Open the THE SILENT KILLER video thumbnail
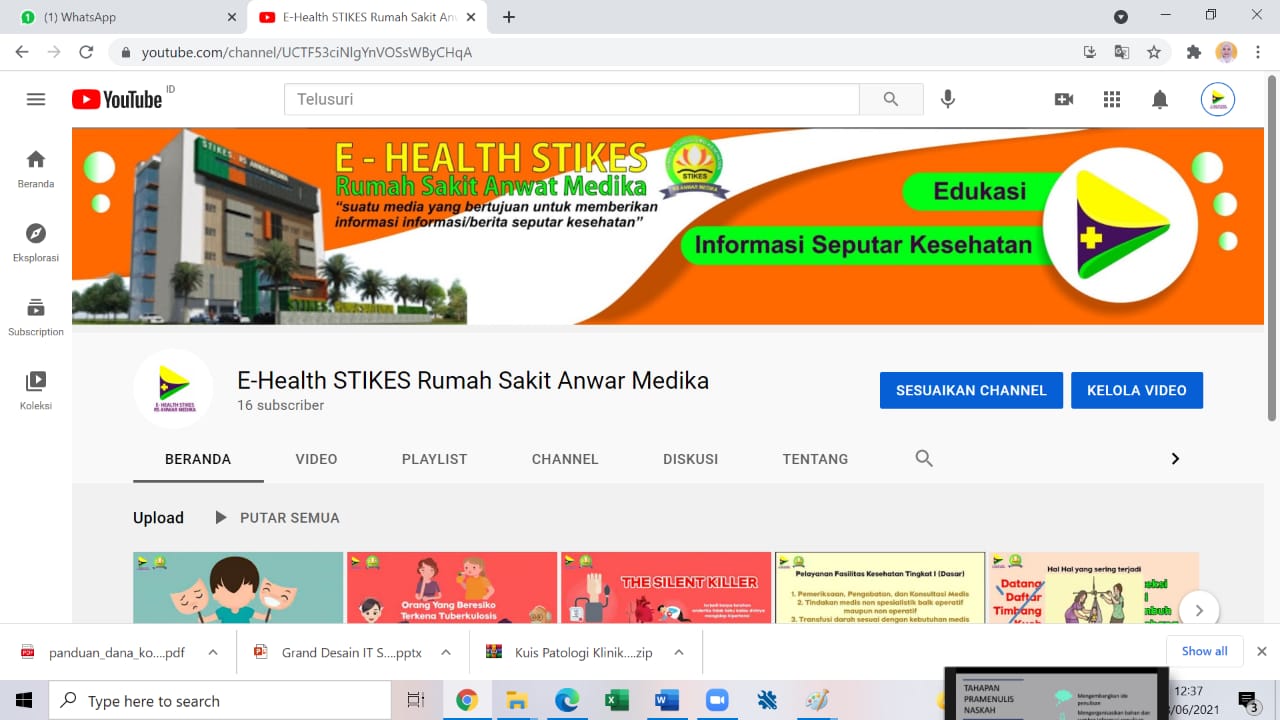The width and height of the screenshot is (1280, 720). click(x=666, y=588)
